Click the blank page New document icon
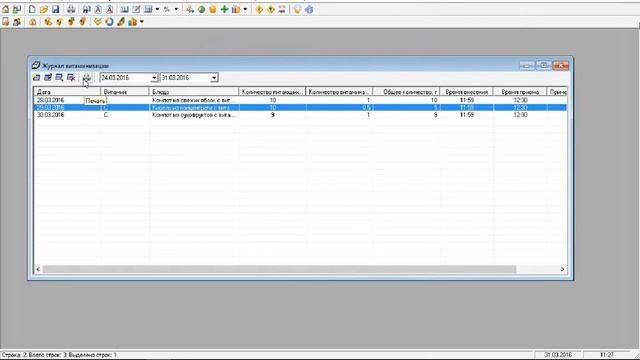The height and width of the screenshot is (360, 640). pyautogui.click(x=32, y=9)
